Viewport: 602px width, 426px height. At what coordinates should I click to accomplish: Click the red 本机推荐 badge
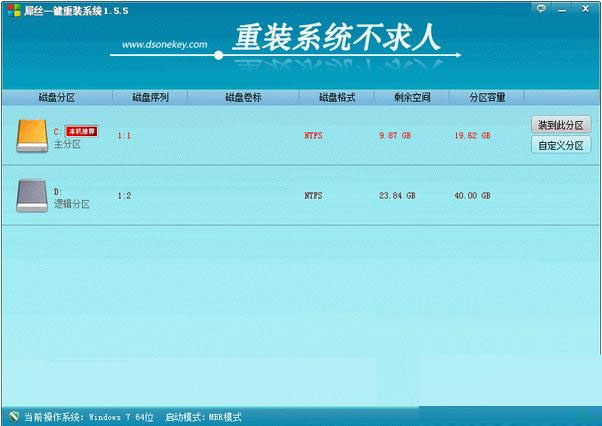pyautogui.click(x=82, y=131)
